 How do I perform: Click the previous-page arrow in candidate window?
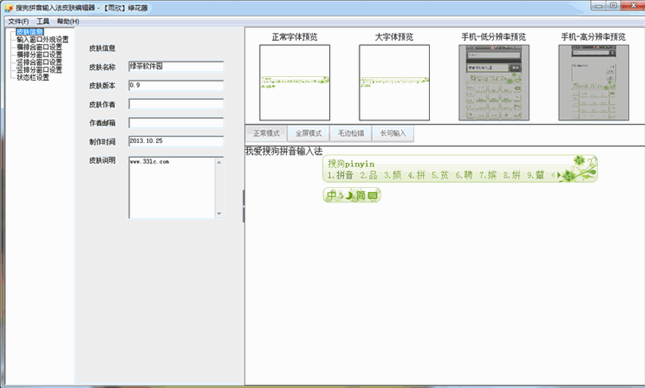(x=553, y=175)
